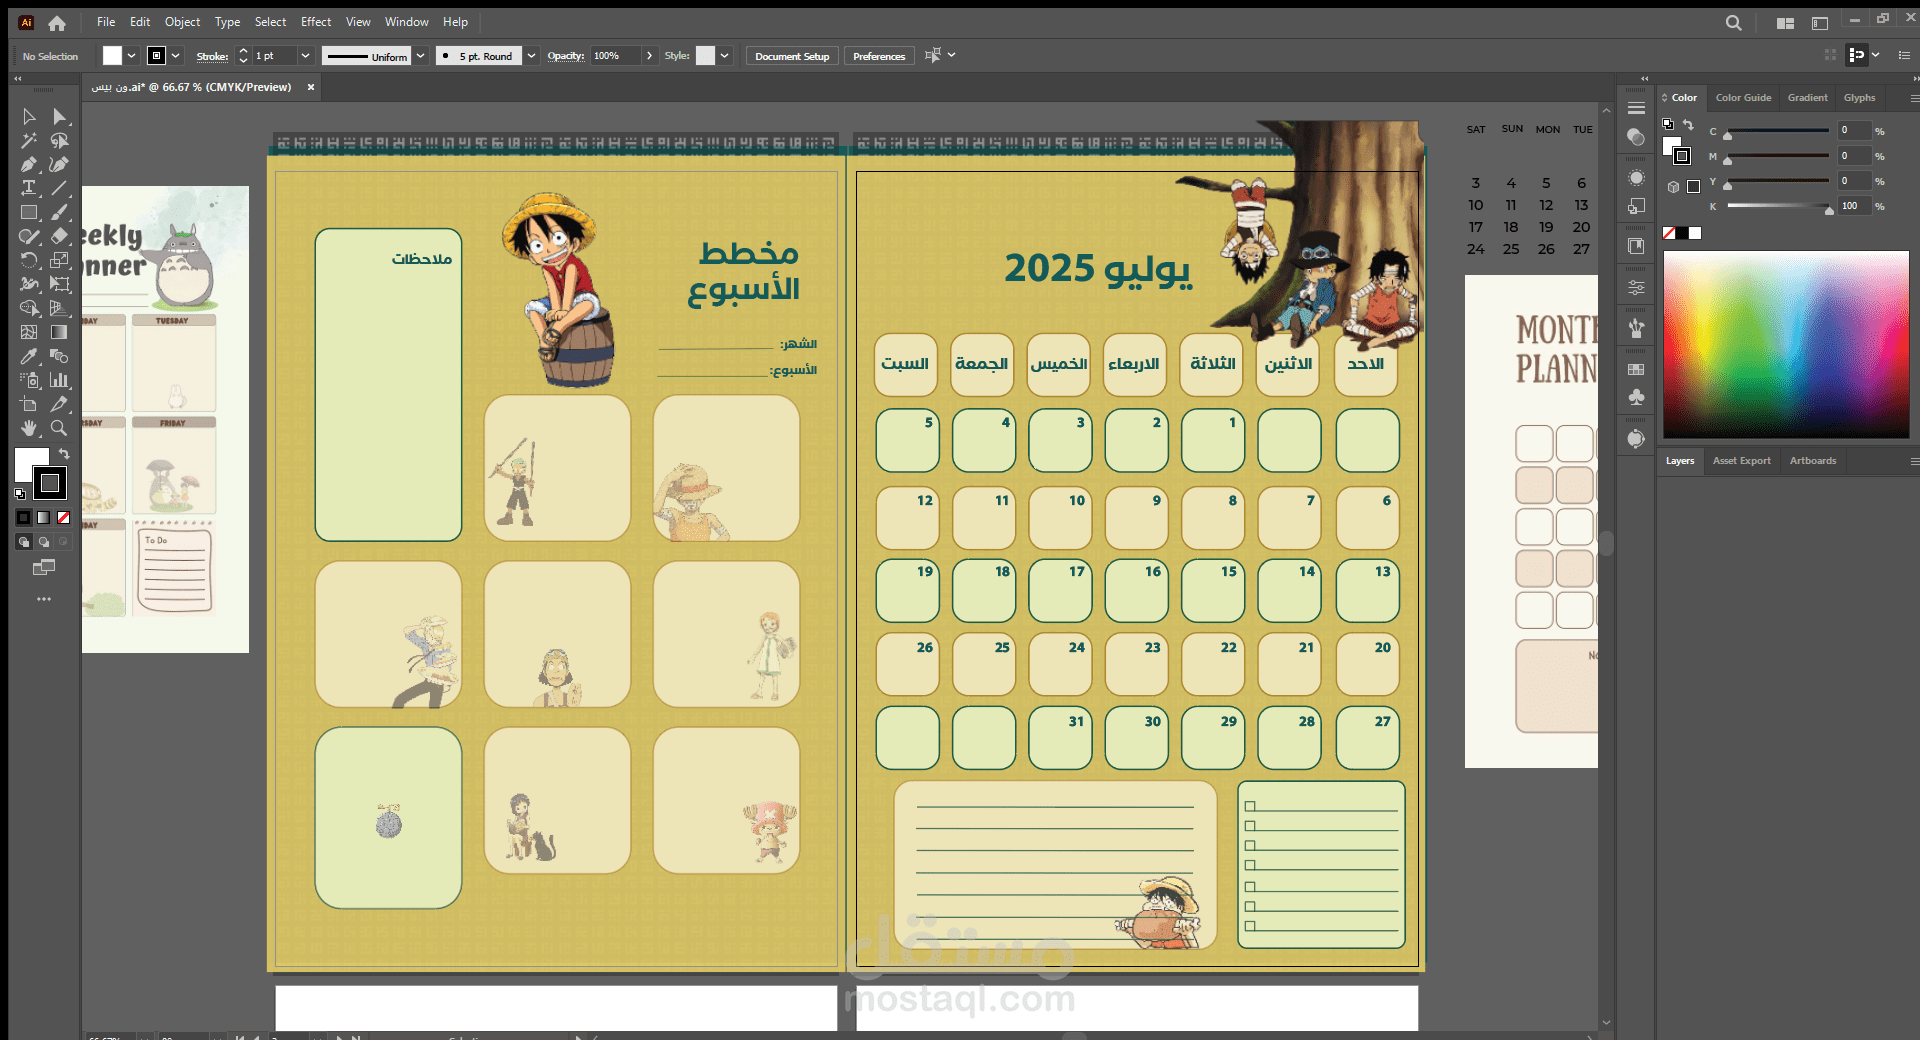Open the Transparency panel overlapping circles icon
Viewport: 1920px width, 1040px height.
1636,137
